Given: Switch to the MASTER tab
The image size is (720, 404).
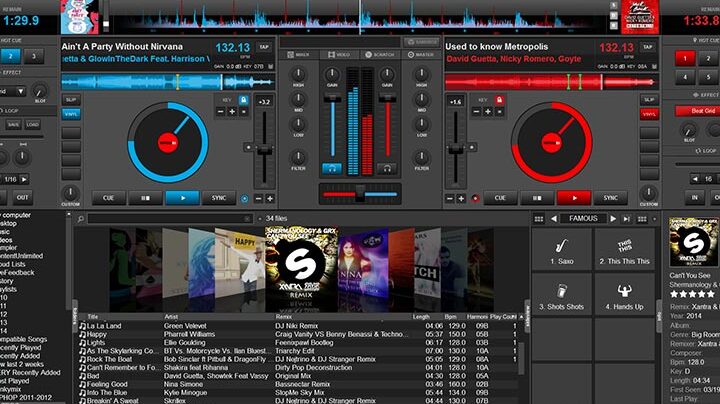Looking at the screenshot, I should tap(421, 55).
